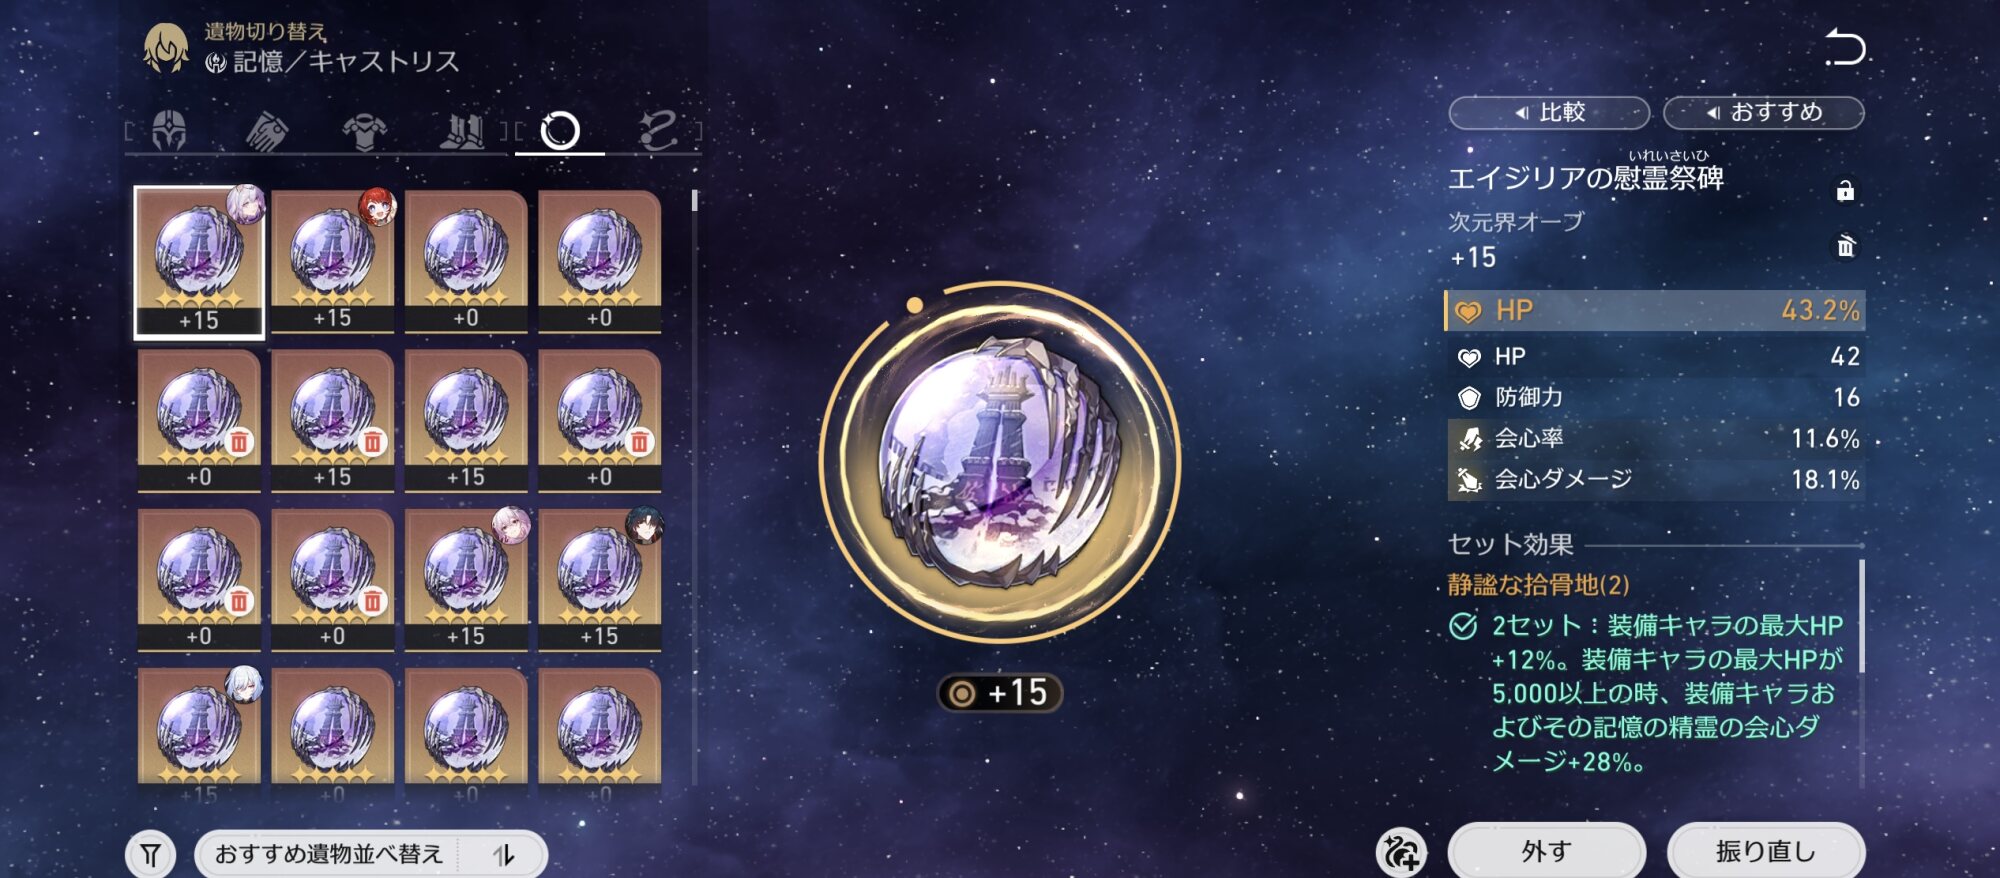Click the 外す unequip button
2000x878 pixels.
[1547, 852]
